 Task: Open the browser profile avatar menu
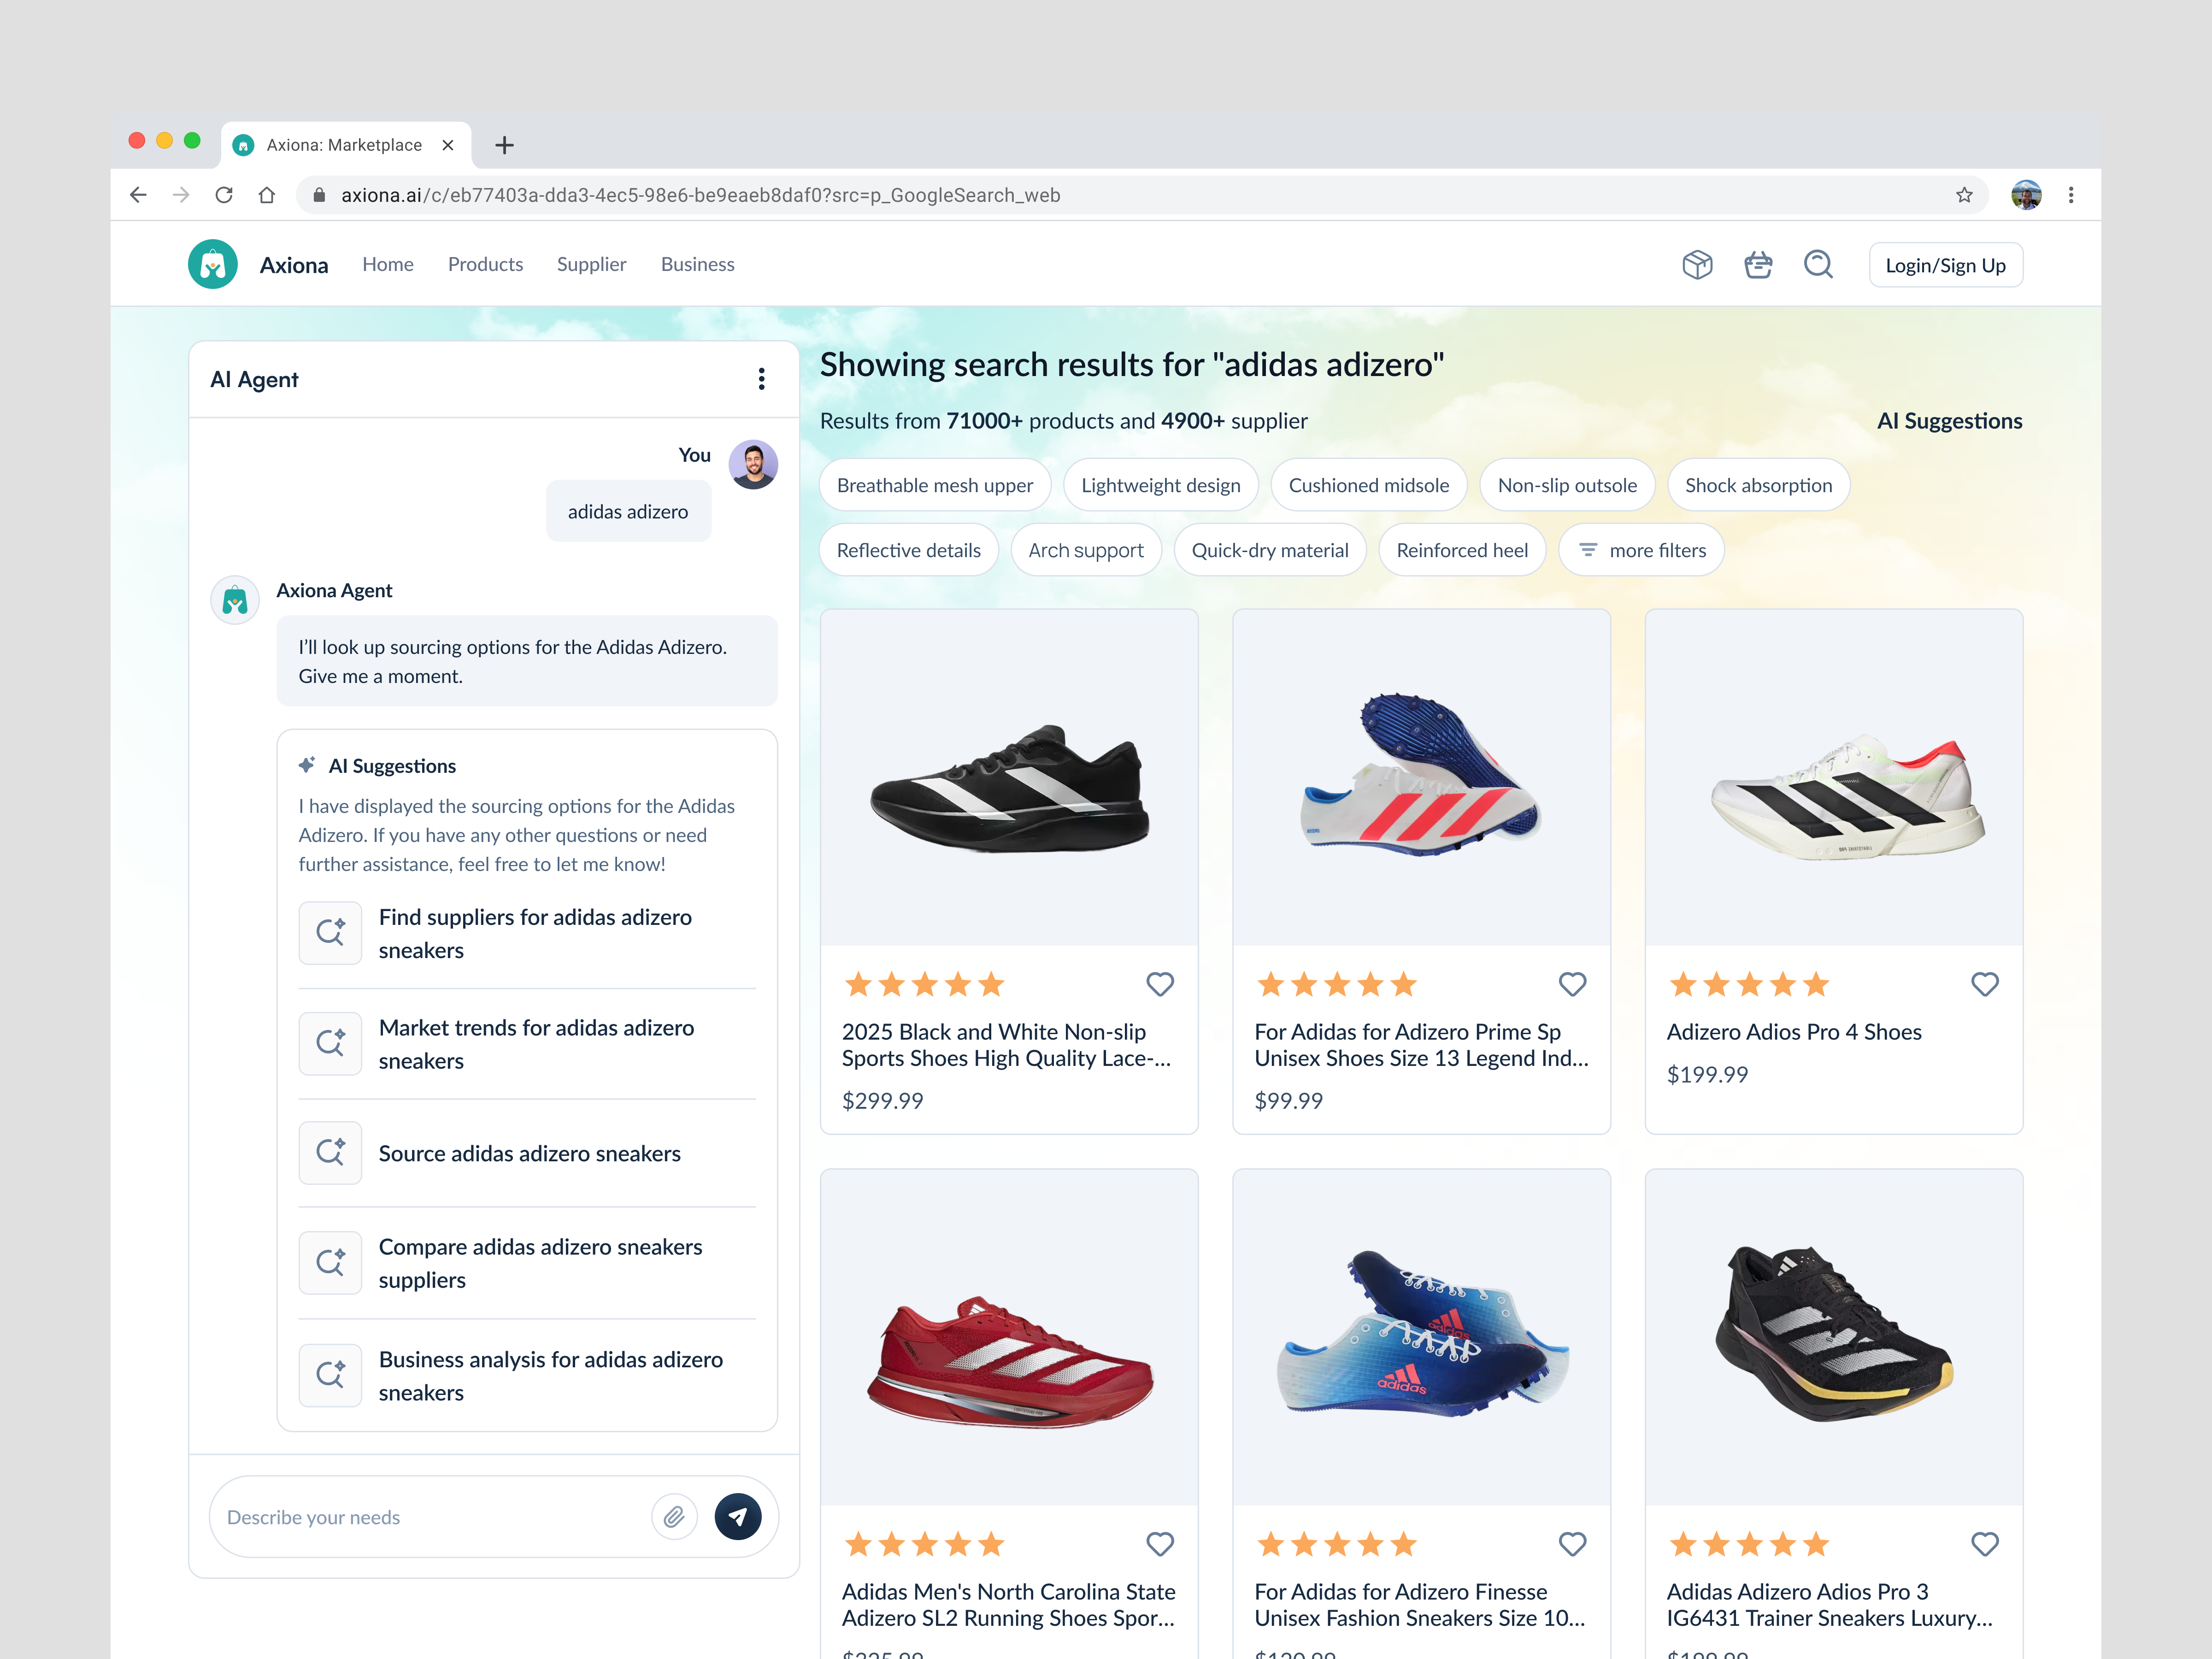2027,195
